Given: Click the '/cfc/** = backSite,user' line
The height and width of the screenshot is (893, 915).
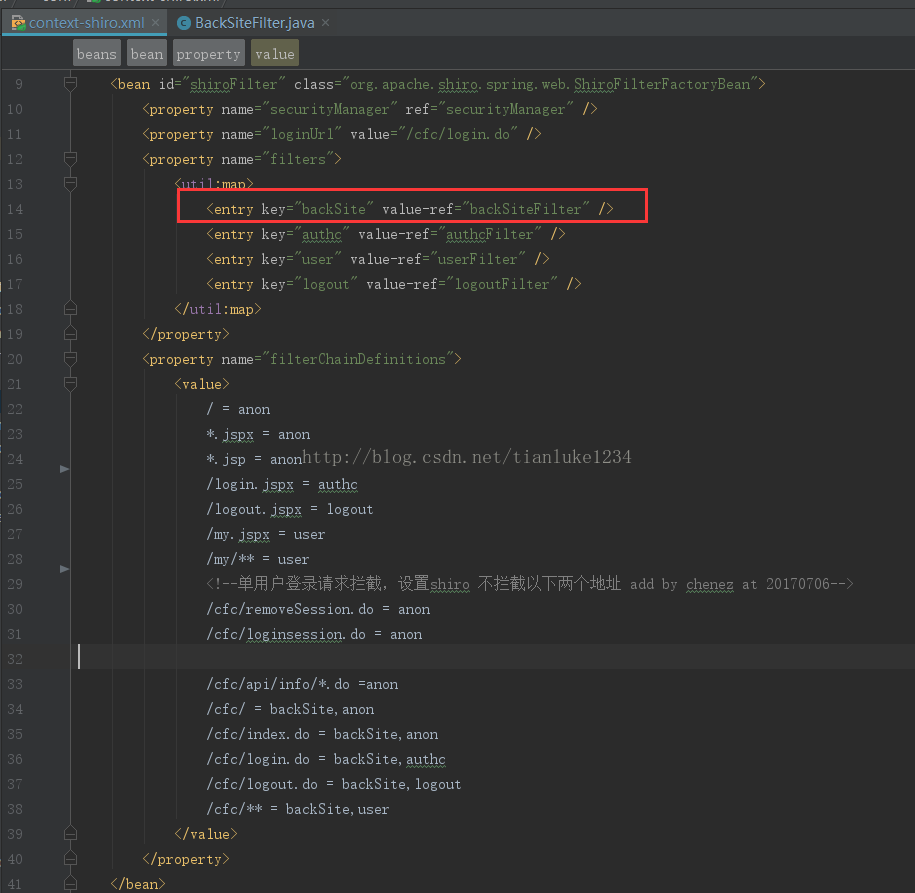Looking at the screenshot, I should pos(298,810).
